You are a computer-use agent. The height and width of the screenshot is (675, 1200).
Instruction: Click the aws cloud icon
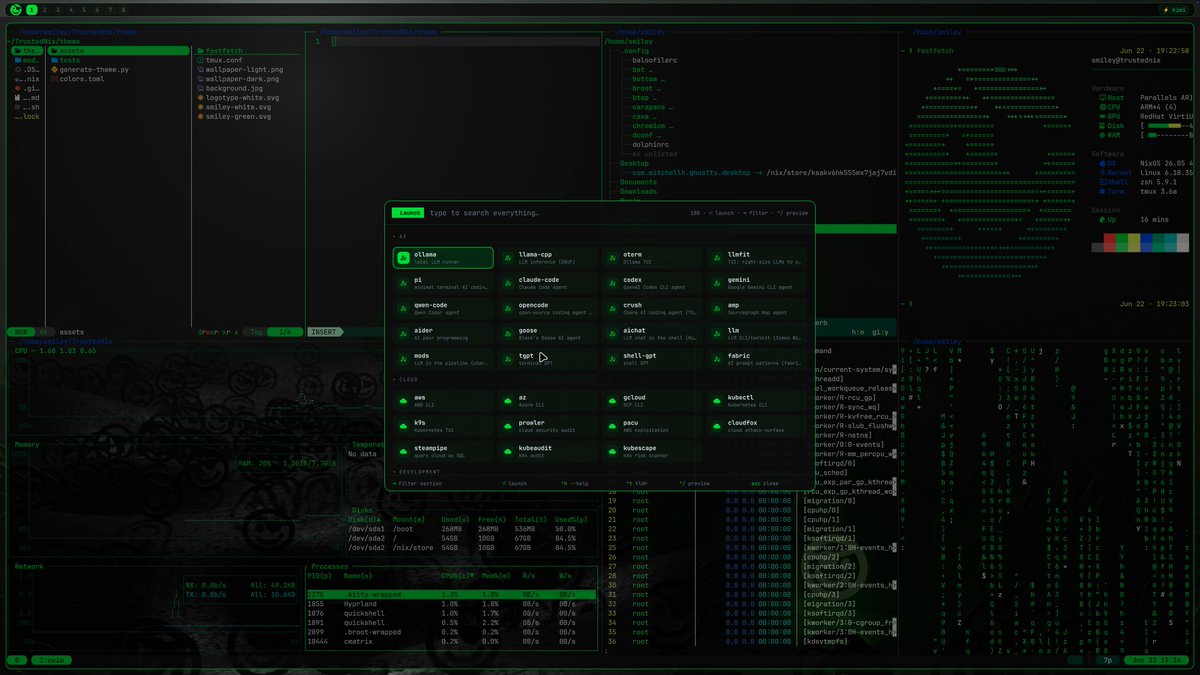403,401
